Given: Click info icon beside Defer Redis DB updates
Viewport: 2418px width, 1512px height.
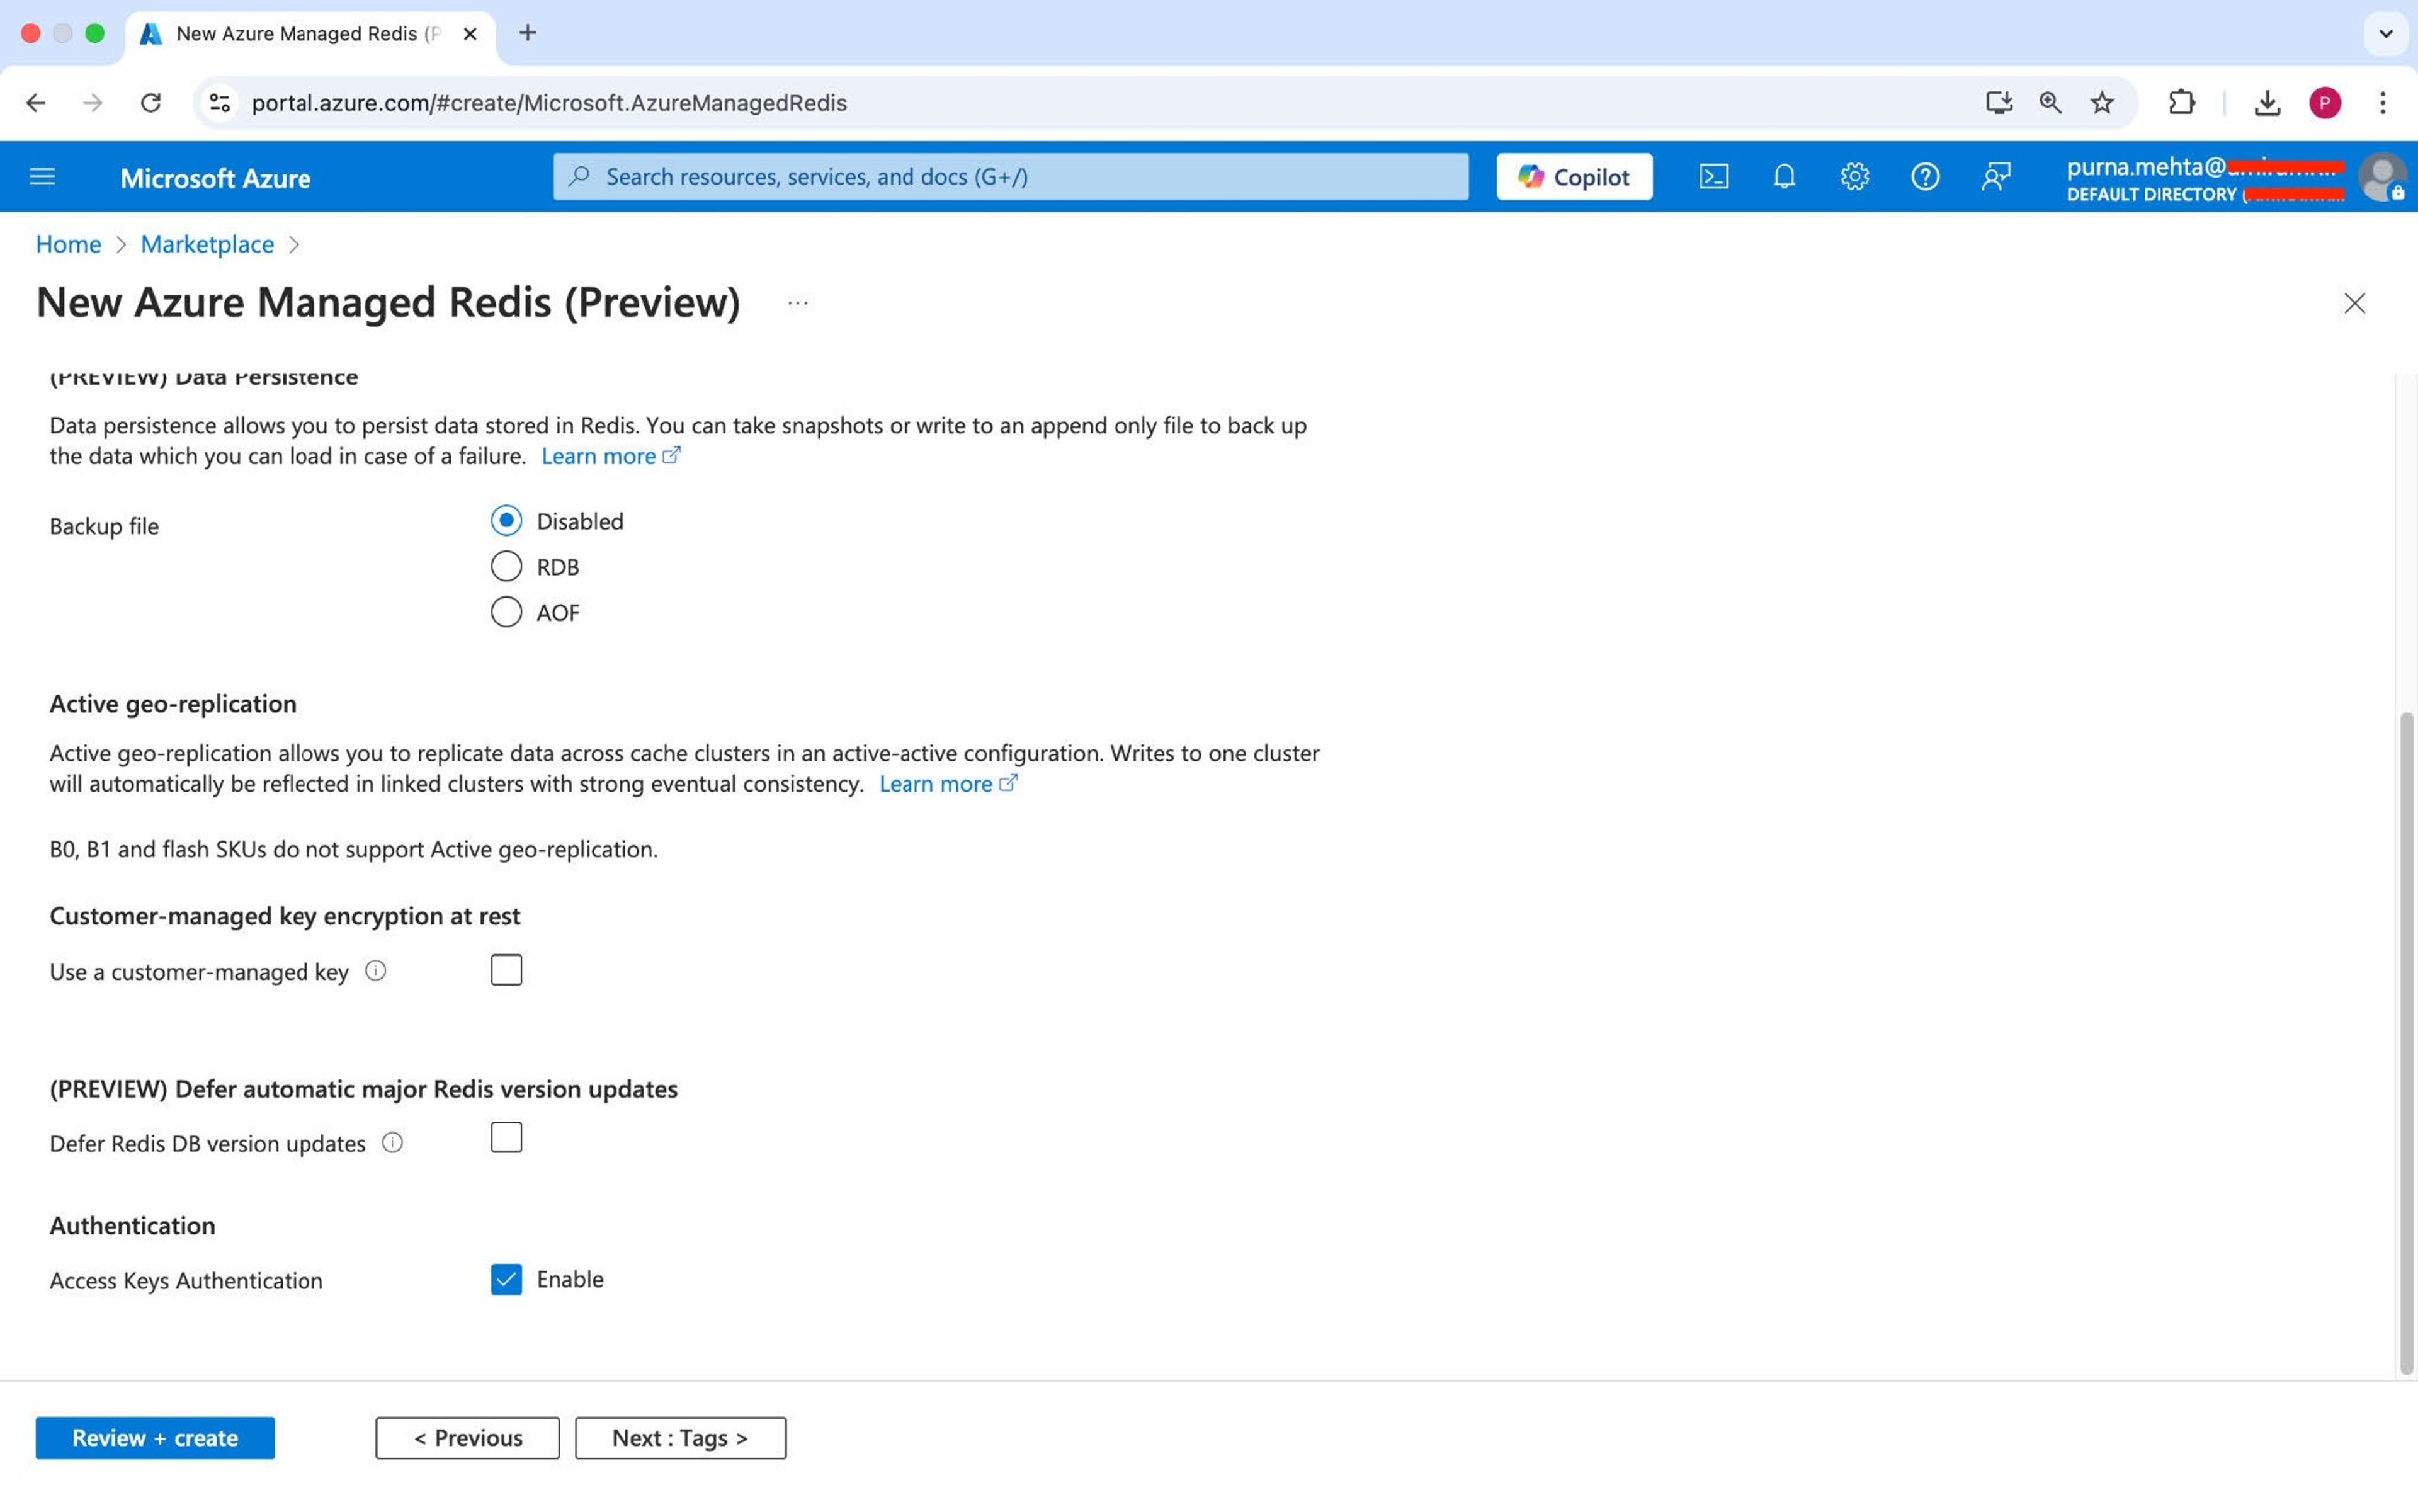Looking at the screenshot, I should (392, 1143).
